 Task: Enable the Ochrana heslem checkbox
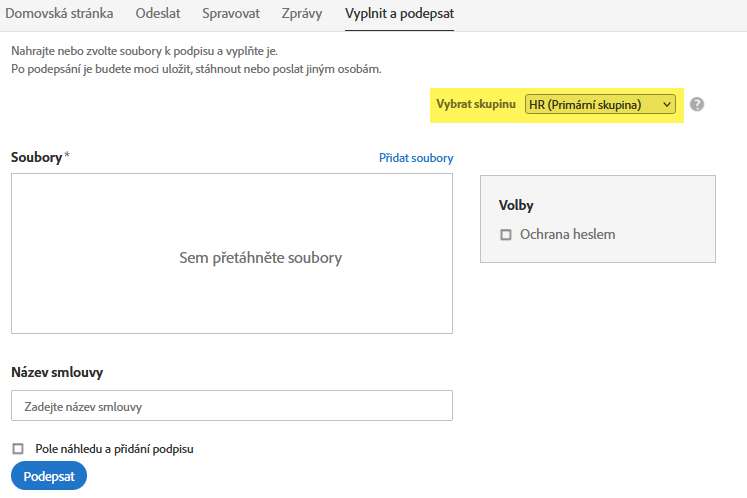click(x=506, y=235)
